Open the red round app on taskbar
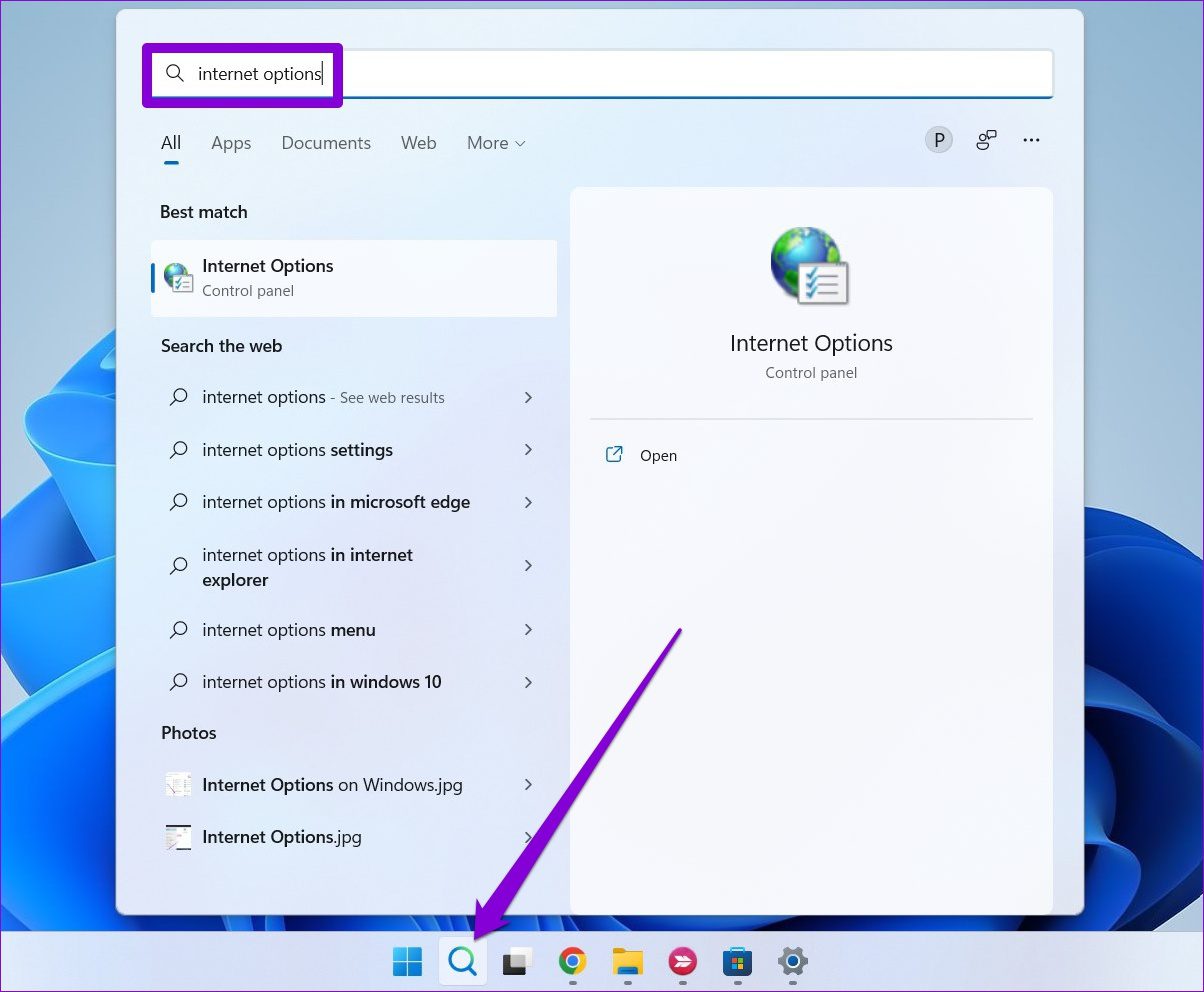 pos(682,962)
